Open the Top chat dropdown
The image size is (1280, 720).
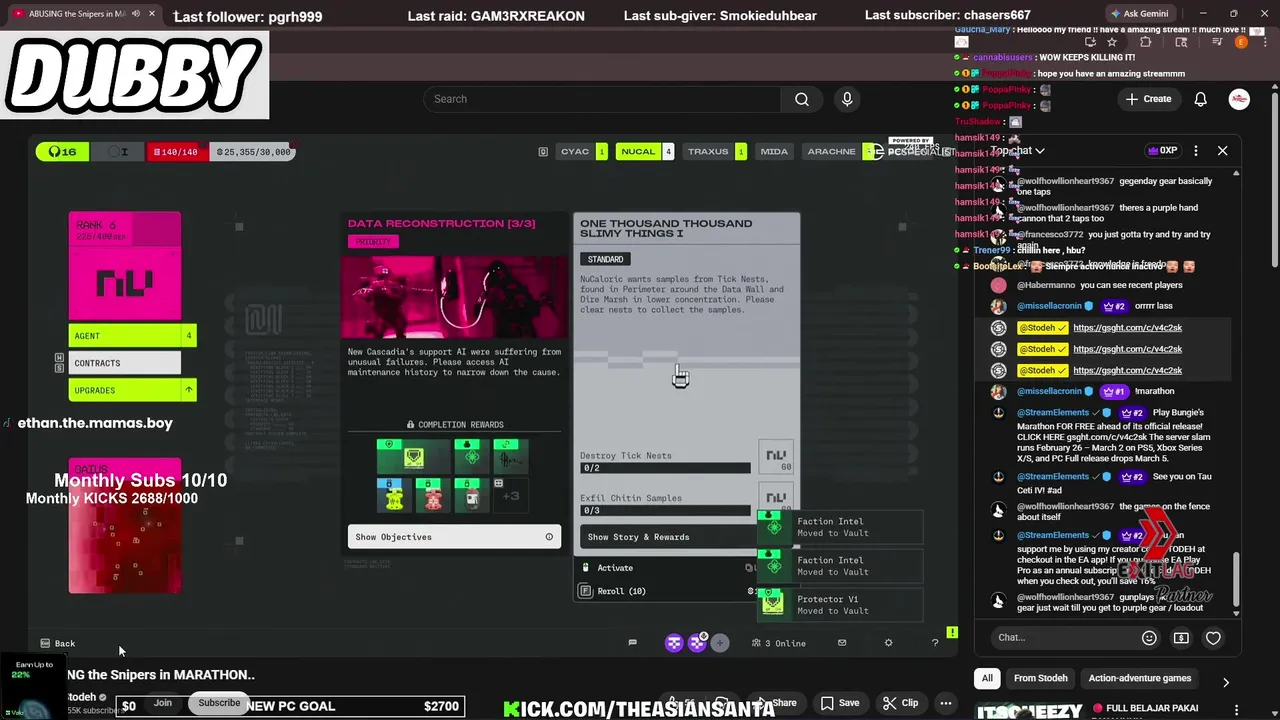pos(1017,151)
